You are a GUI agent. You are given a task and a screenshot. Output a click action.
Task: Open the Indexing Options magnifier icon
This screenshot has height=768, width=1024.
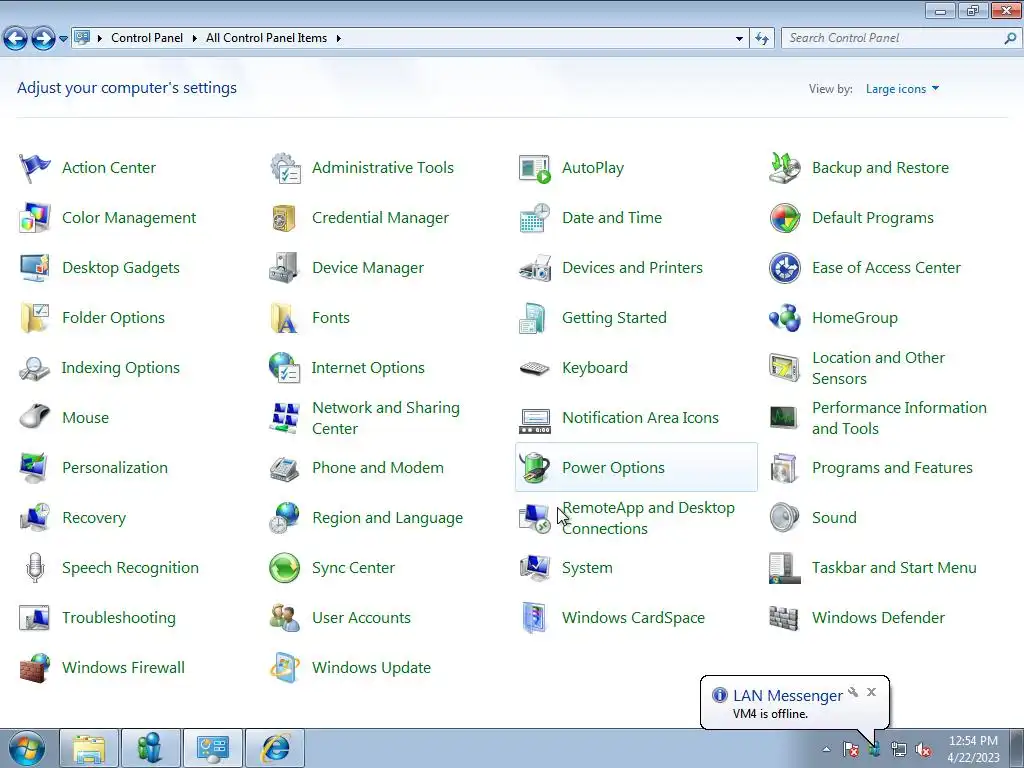tap(35, 368)
